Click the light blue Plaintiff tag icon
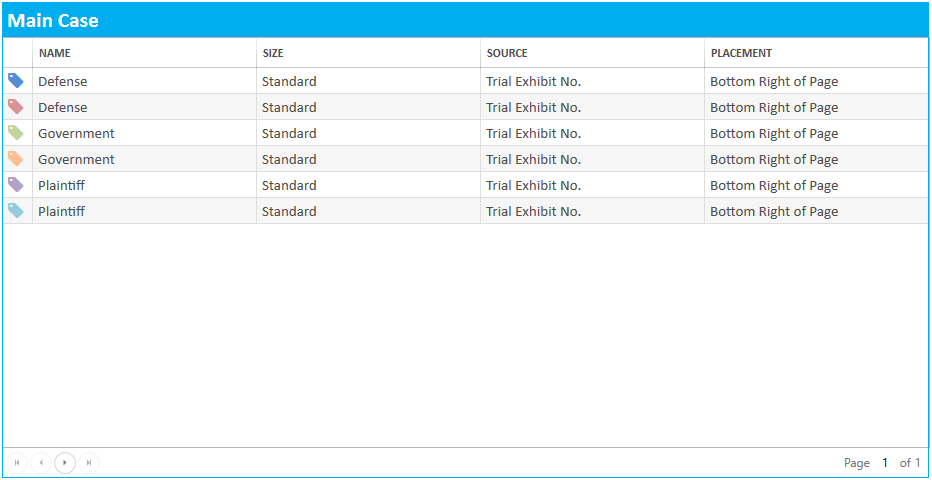 [x=16, y=211]
